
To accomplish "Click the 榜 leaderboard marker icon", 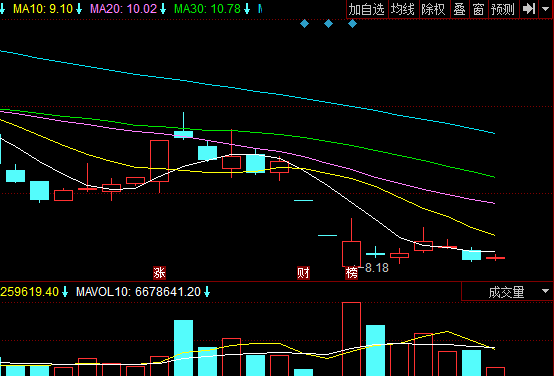I will click(352, 273).
